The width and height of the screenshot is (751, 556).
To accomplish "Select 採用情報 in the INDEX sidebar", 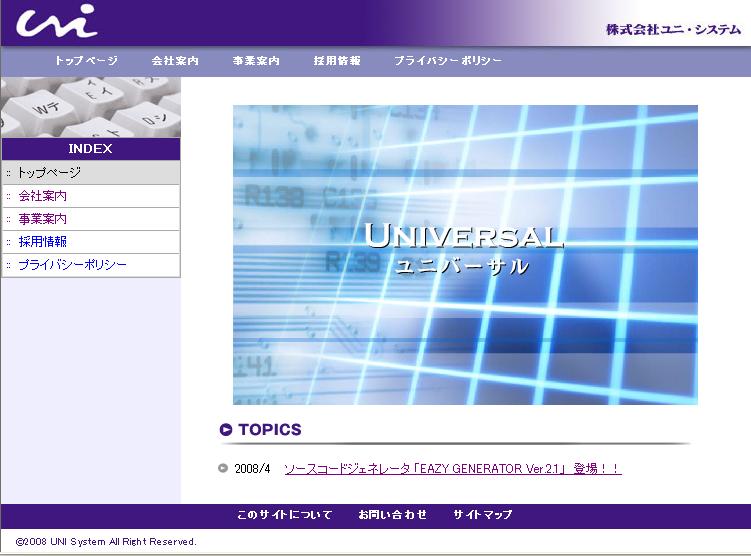I will (91, 242).
